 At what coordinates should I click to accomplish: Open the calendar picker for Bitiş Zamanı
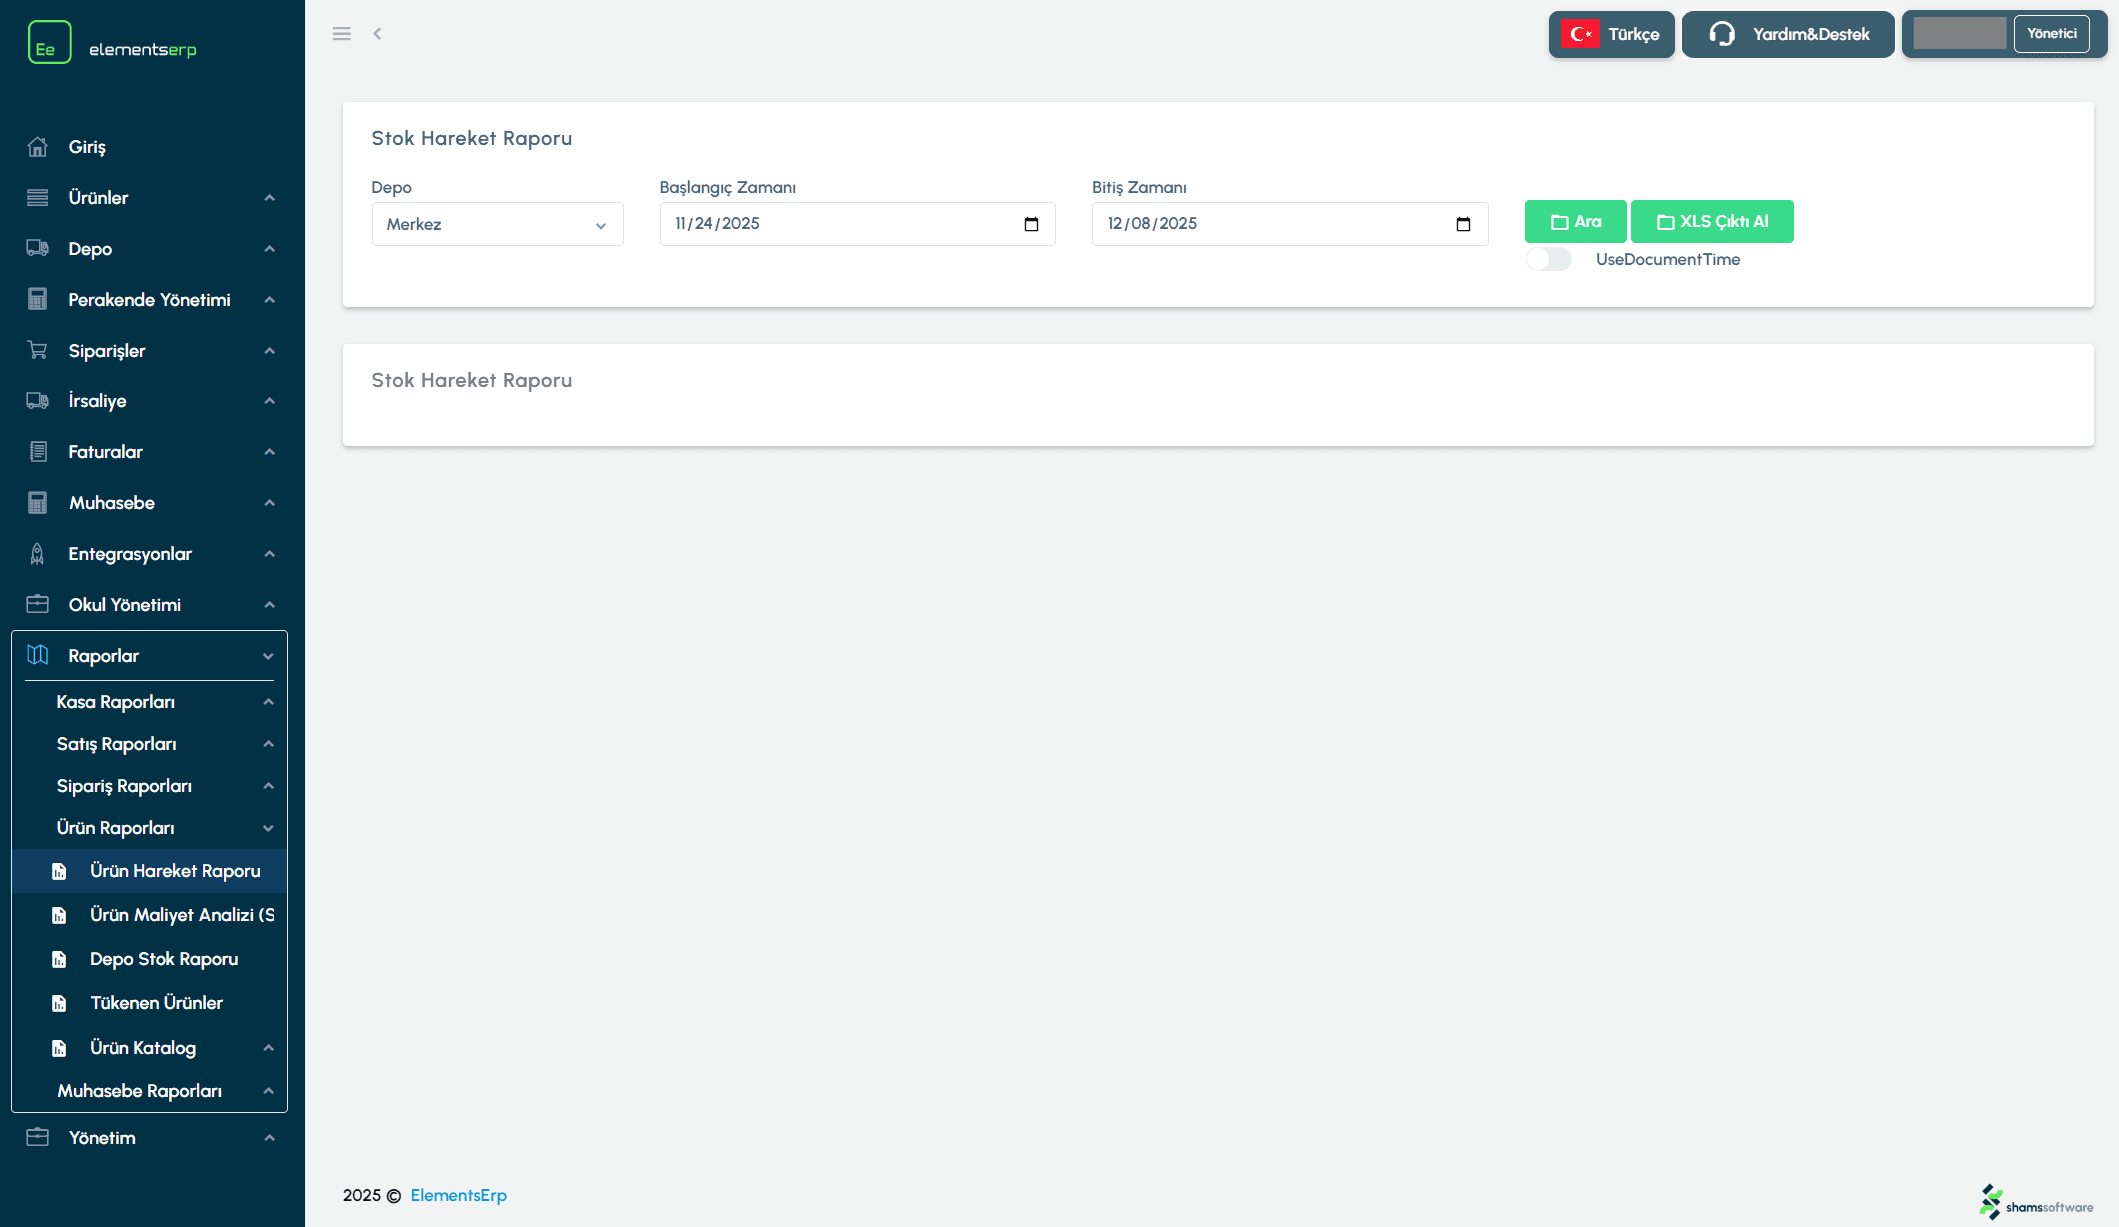tap(1463, 224)
